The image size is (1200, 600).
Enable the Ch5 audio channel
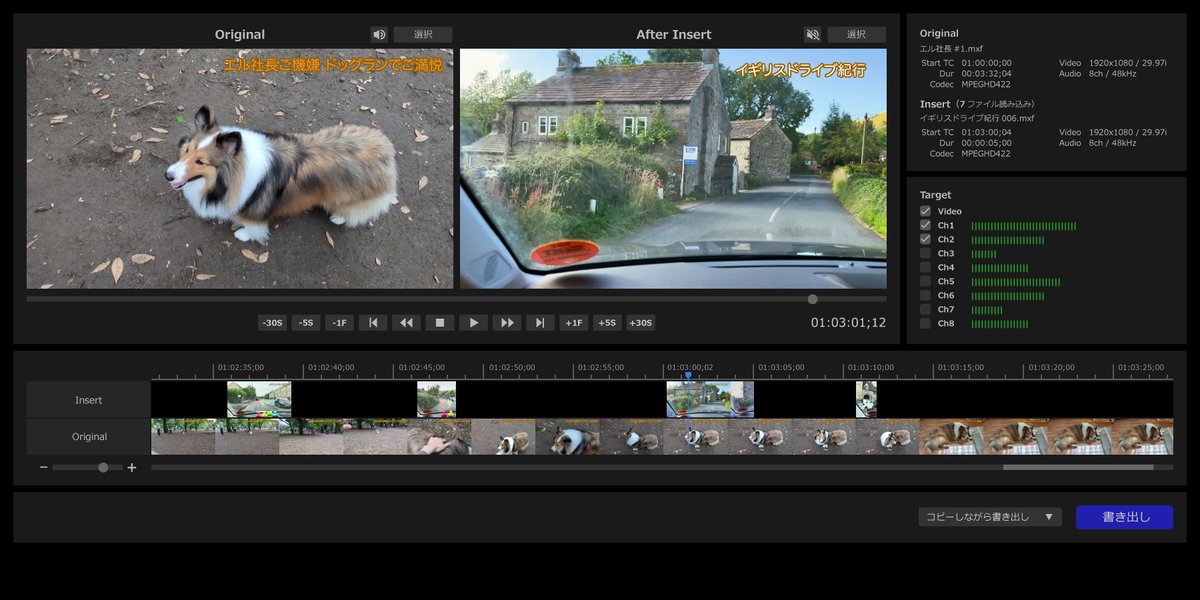coord(925,281)
